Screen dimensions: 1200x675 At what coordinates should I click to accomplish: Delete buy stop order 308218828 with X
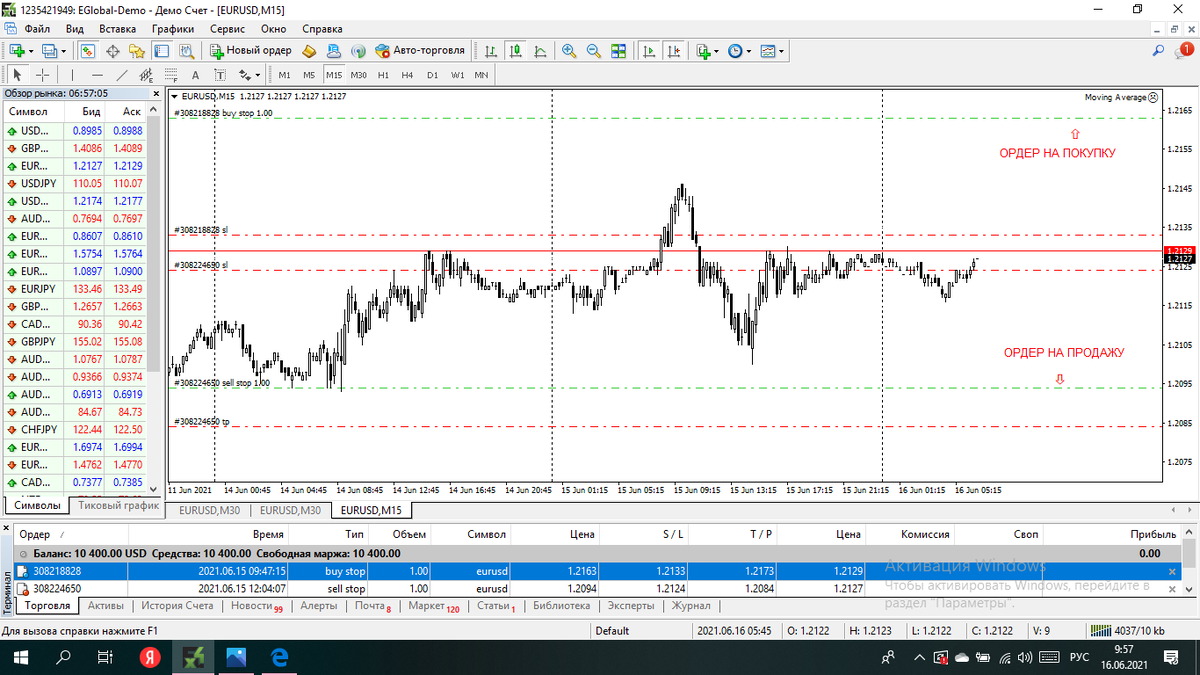coord(1173,572)
